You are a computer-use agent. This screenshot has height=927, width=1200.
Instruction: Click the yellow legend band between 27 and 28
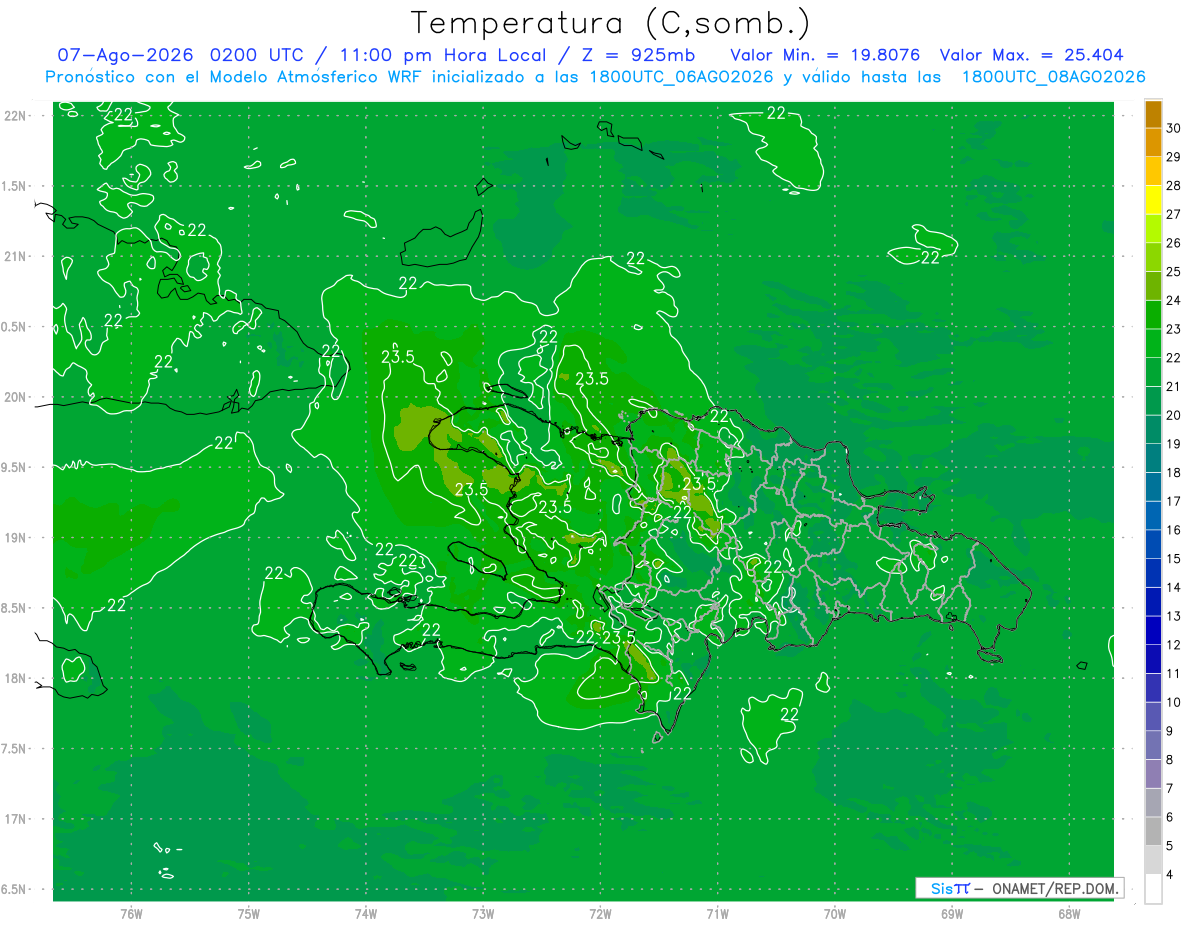1153,200
